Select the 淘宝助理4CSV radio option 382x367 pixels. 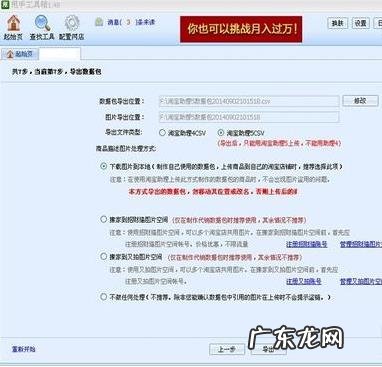[162, 133]
